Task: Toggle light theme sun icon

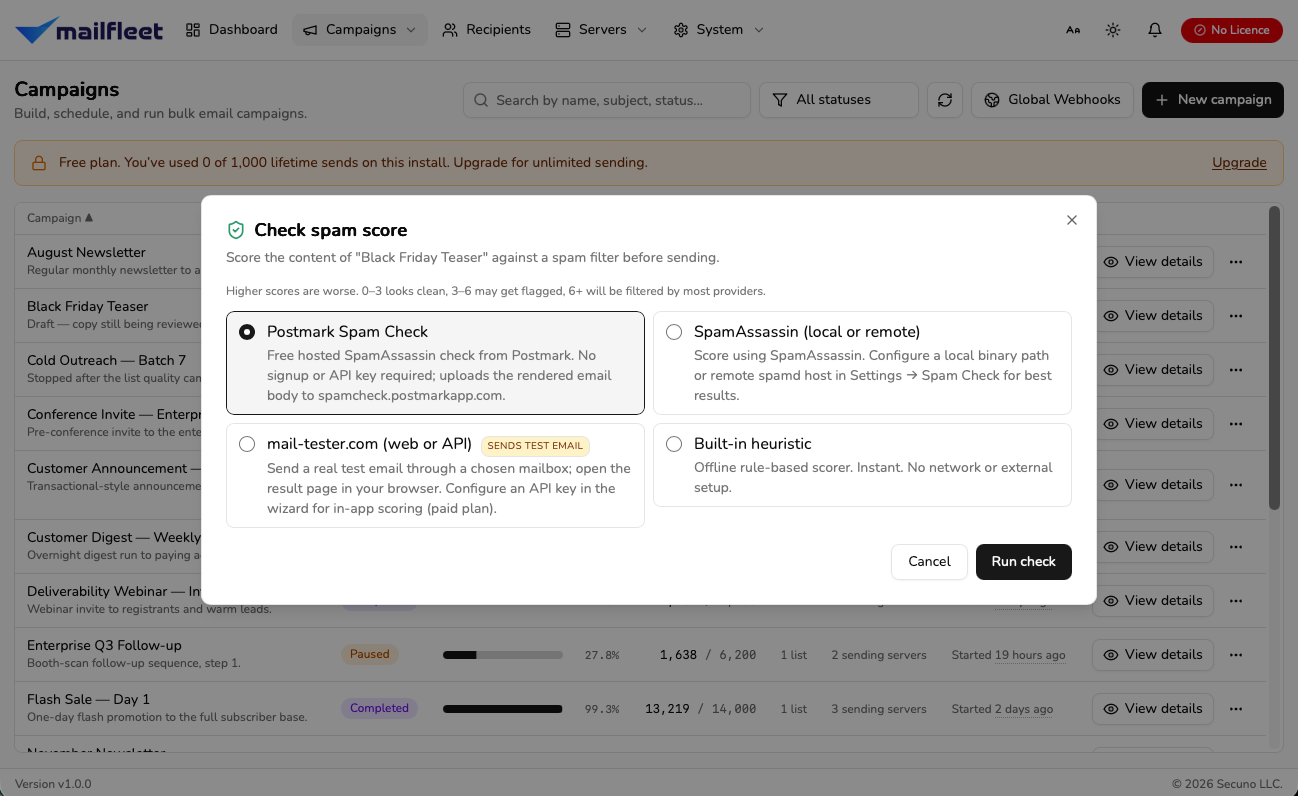Action: click(x=1113, y=30)
